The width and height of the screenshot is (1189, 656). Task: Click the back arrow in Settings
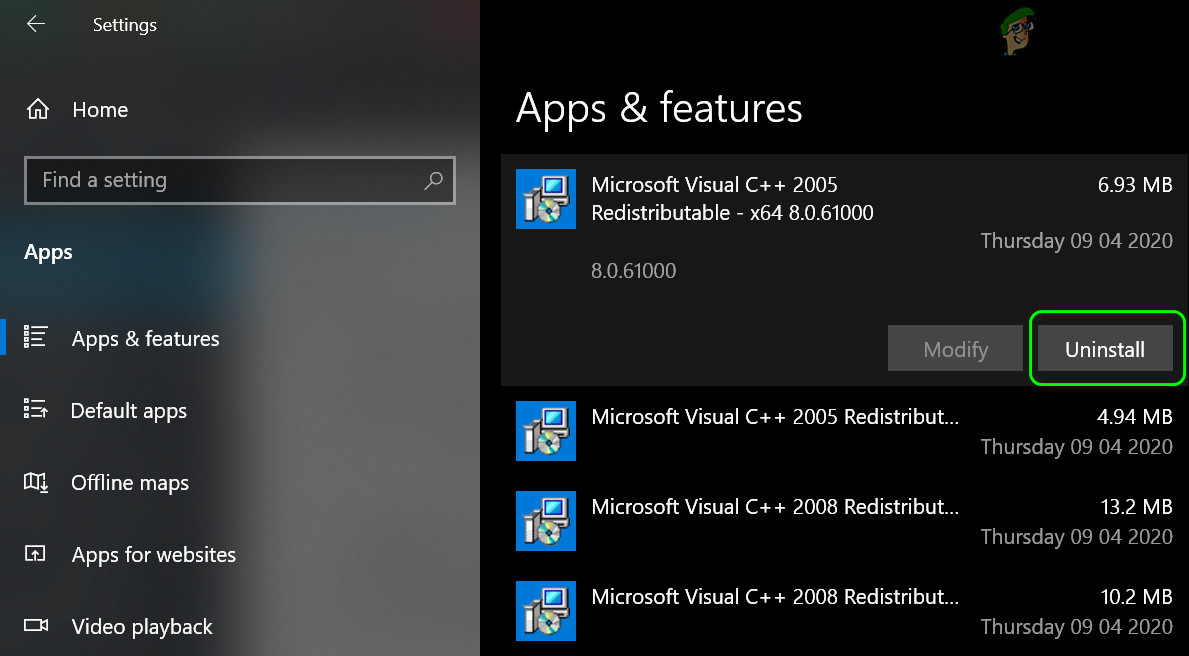[x=36, y=24]
